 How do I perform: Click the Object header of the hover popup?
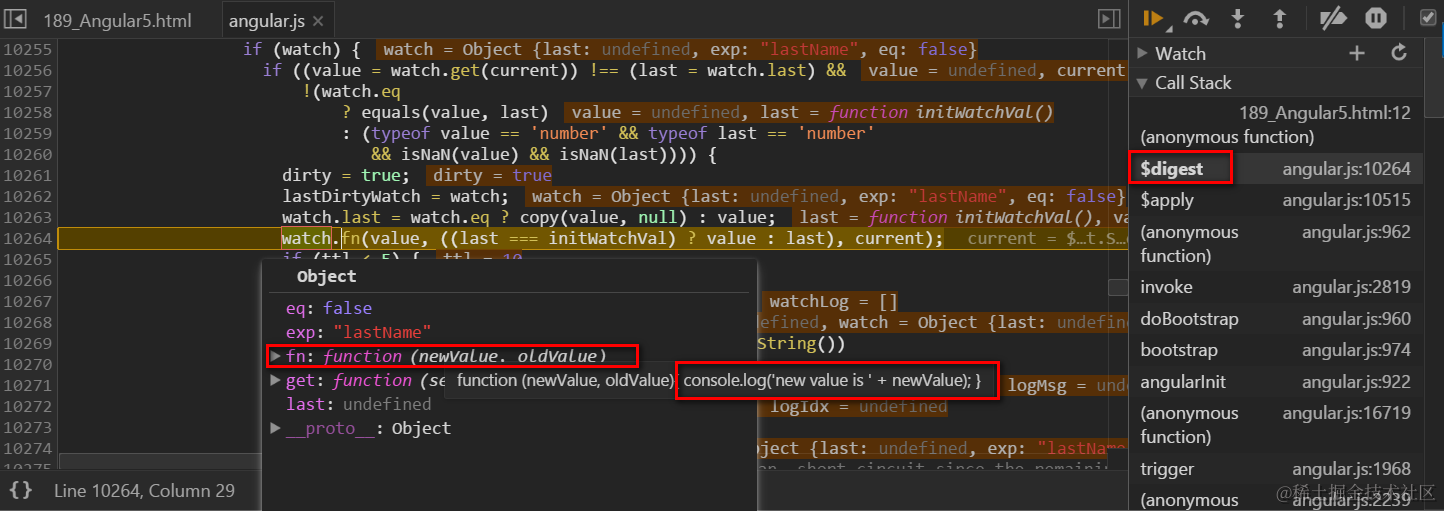coord(326,276)
